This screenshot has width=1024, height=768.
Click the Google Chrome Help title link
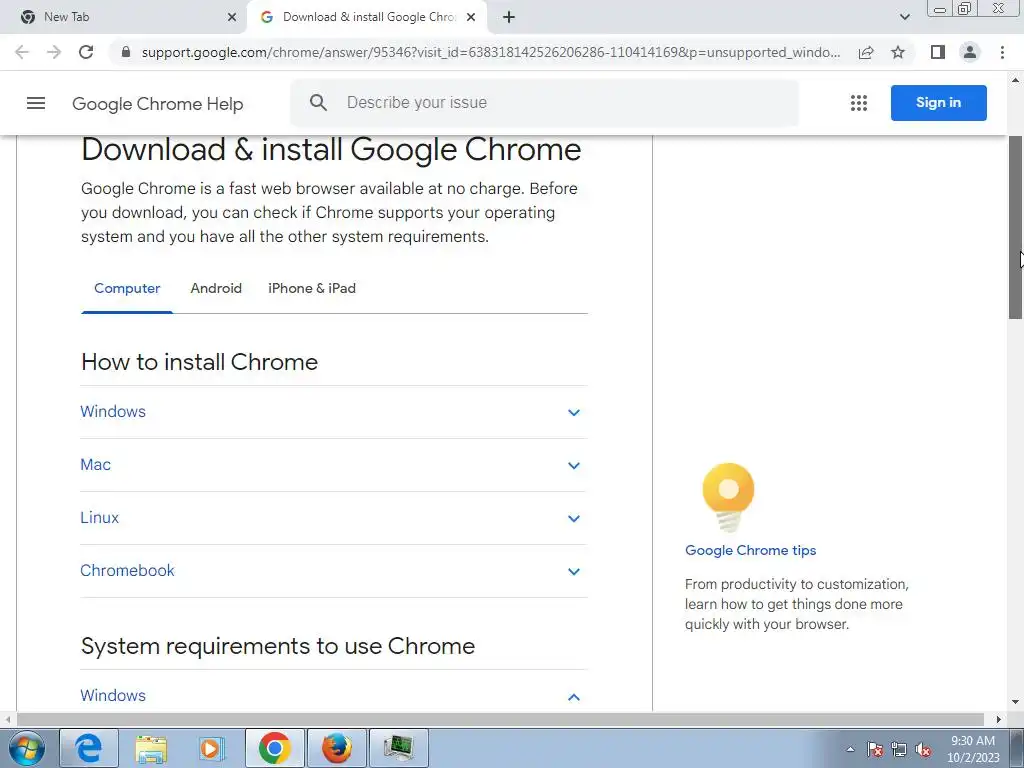157,104
